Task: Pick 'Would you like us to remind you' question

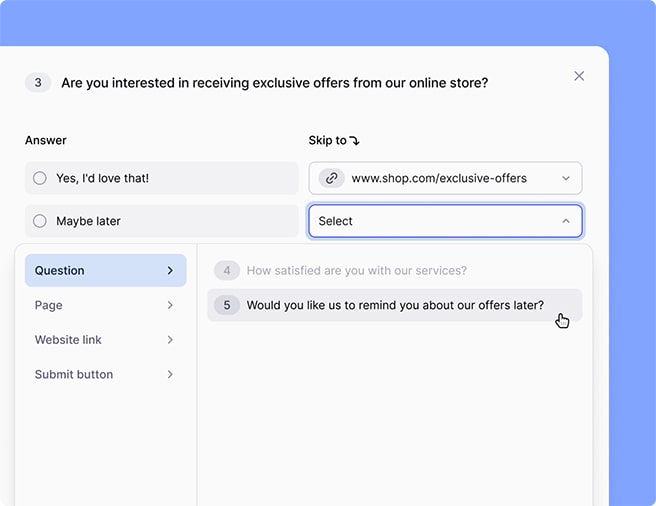Action: point(395,305)
